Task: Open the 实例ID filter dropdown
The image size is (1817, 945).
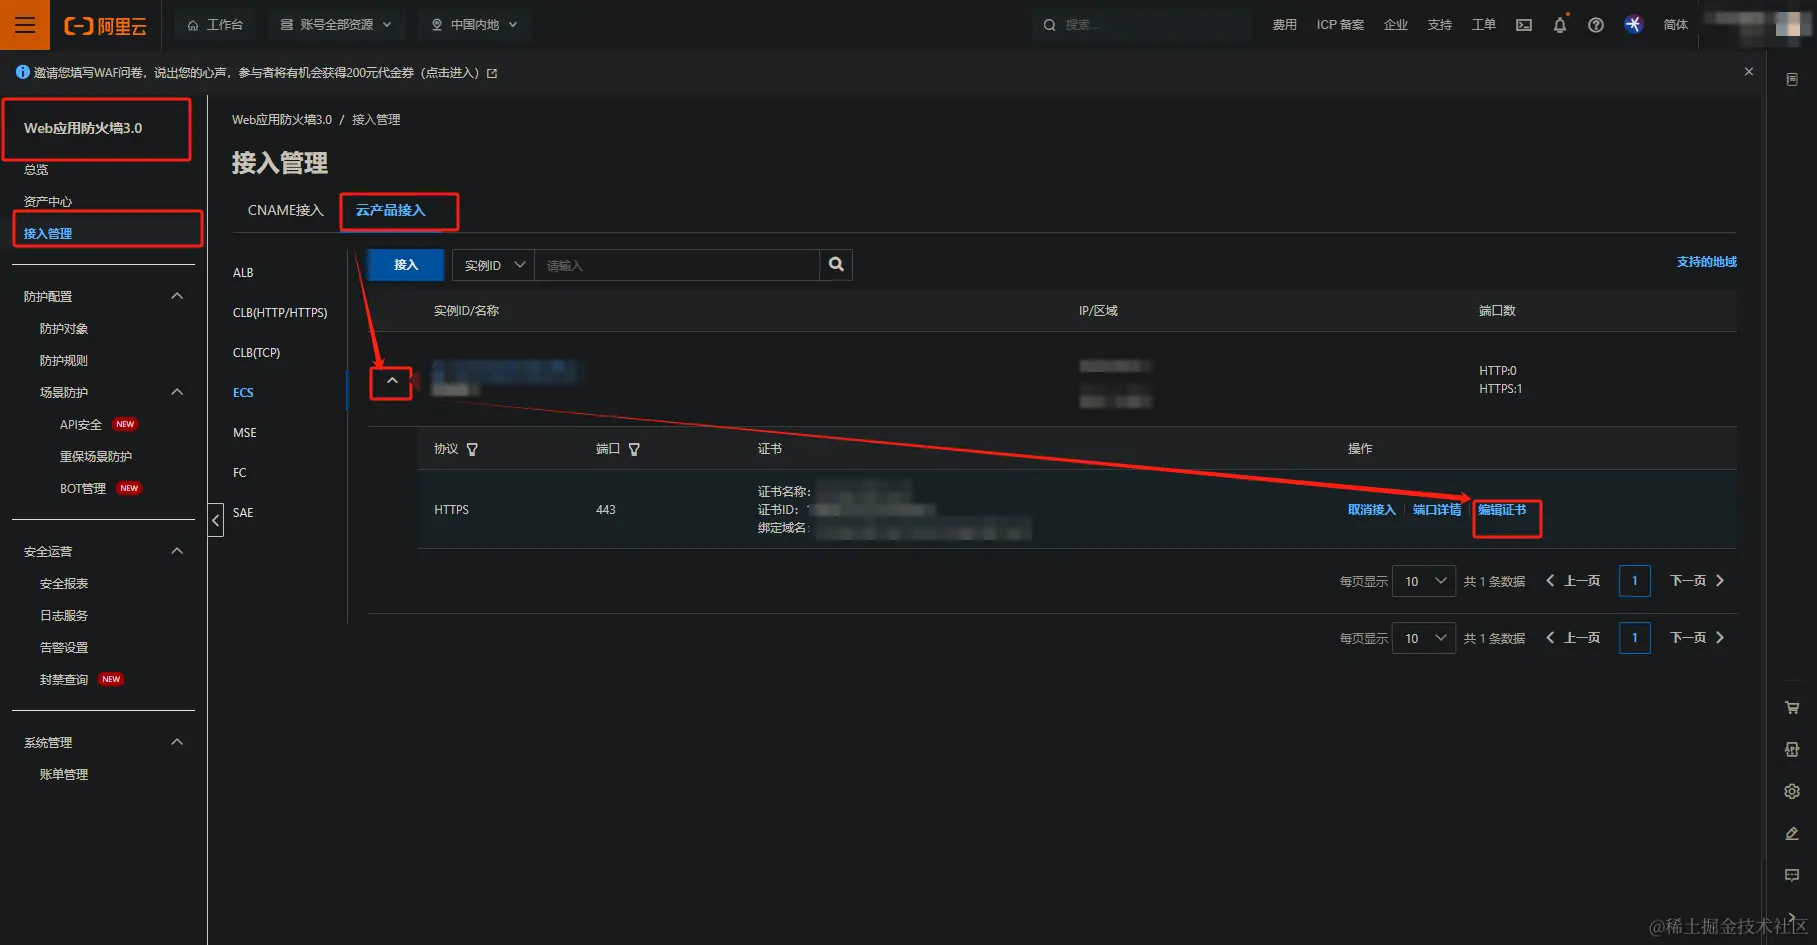Action: pyautogui.click(x=494, y=265)
